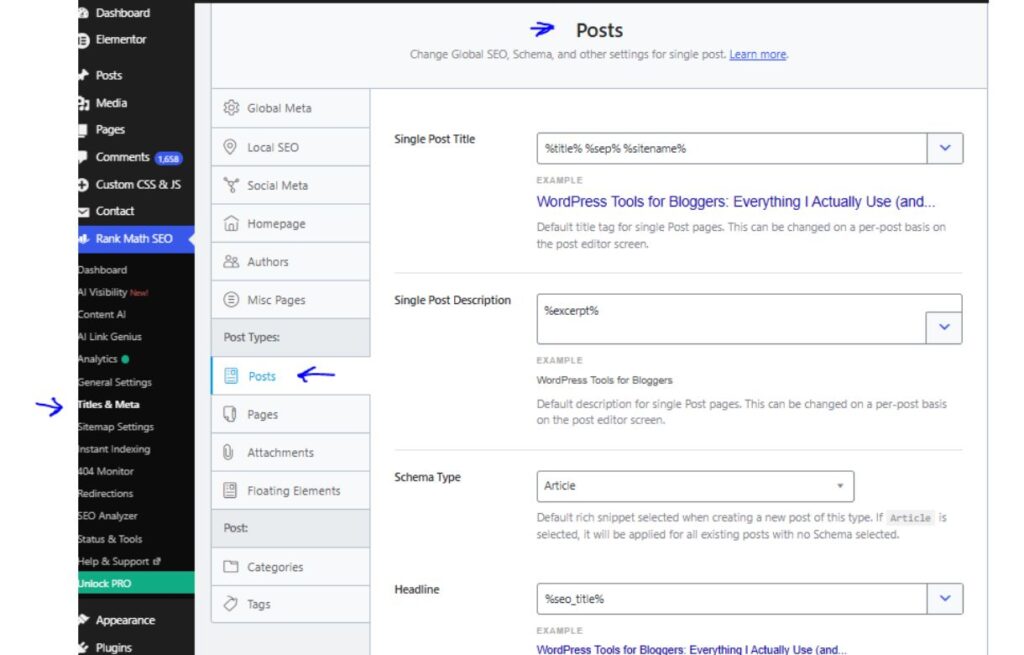The width and height of the screenshot is (1024, 655).
Task: Open Sitemap Settings submenu item
Action: click(x=116, y=426)
